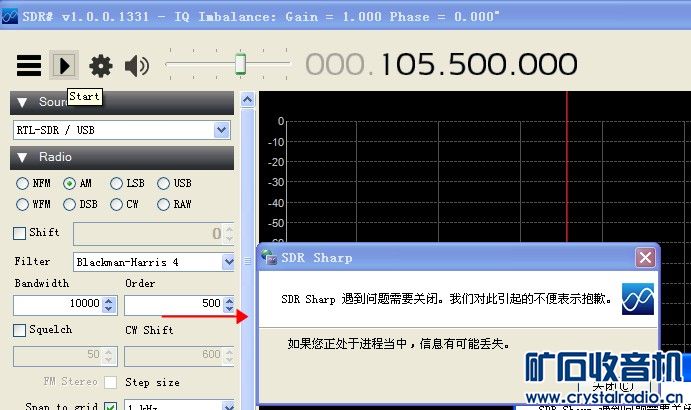Click the Start play button
Image resolution: width=691 pixels, height=410 pixels.
(64, 65)
